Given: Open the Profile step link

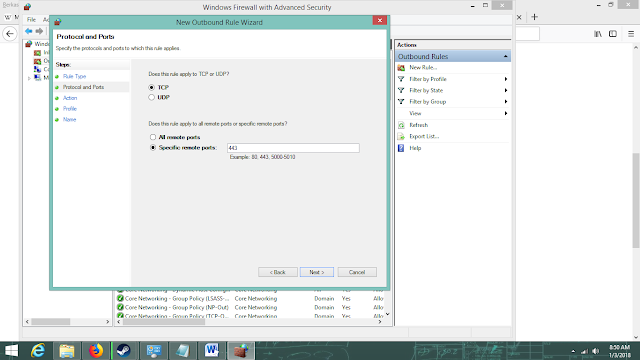Looking at the screenshot, I should point(70,109).
